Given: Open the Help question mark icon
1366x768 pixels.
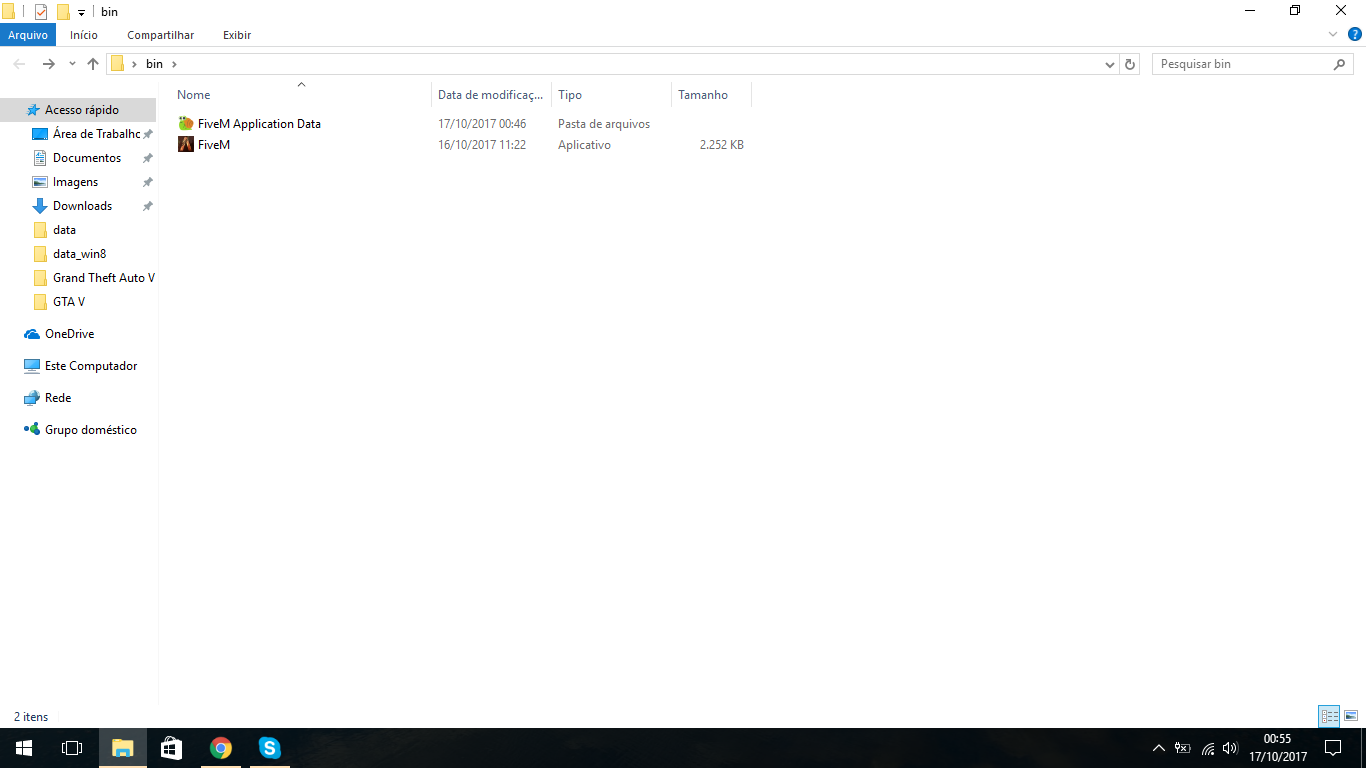Looking at the screenshot, I should point(1355,34).
